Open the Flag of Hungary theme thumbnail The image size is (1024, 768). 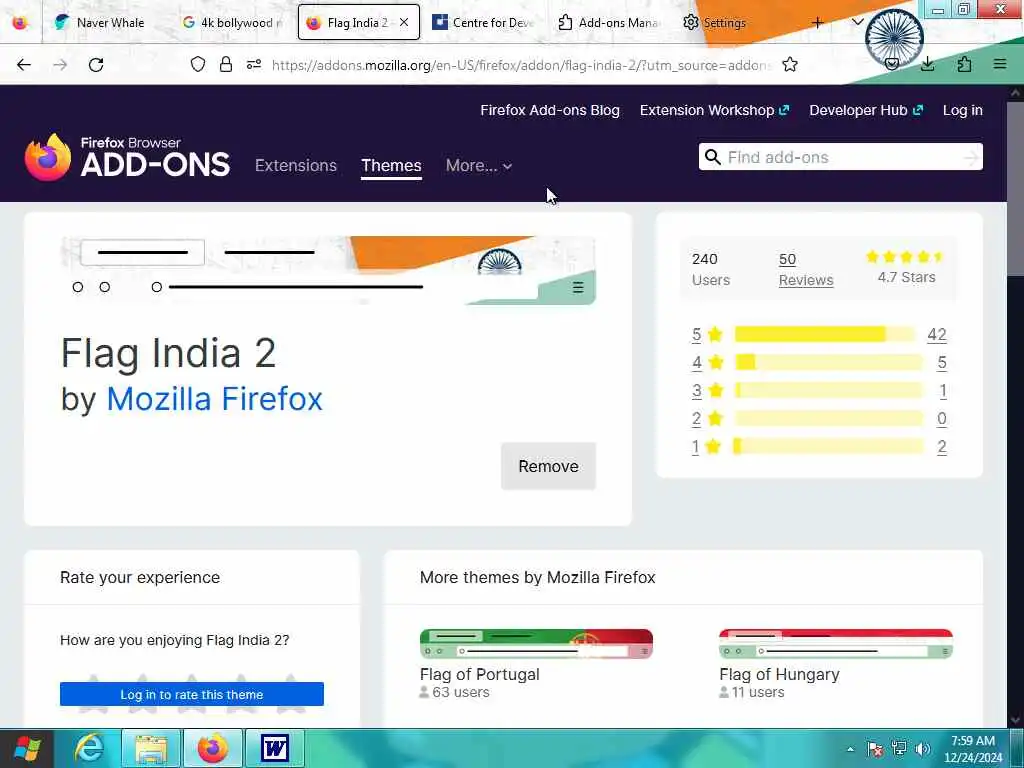[x=836, y=644]
